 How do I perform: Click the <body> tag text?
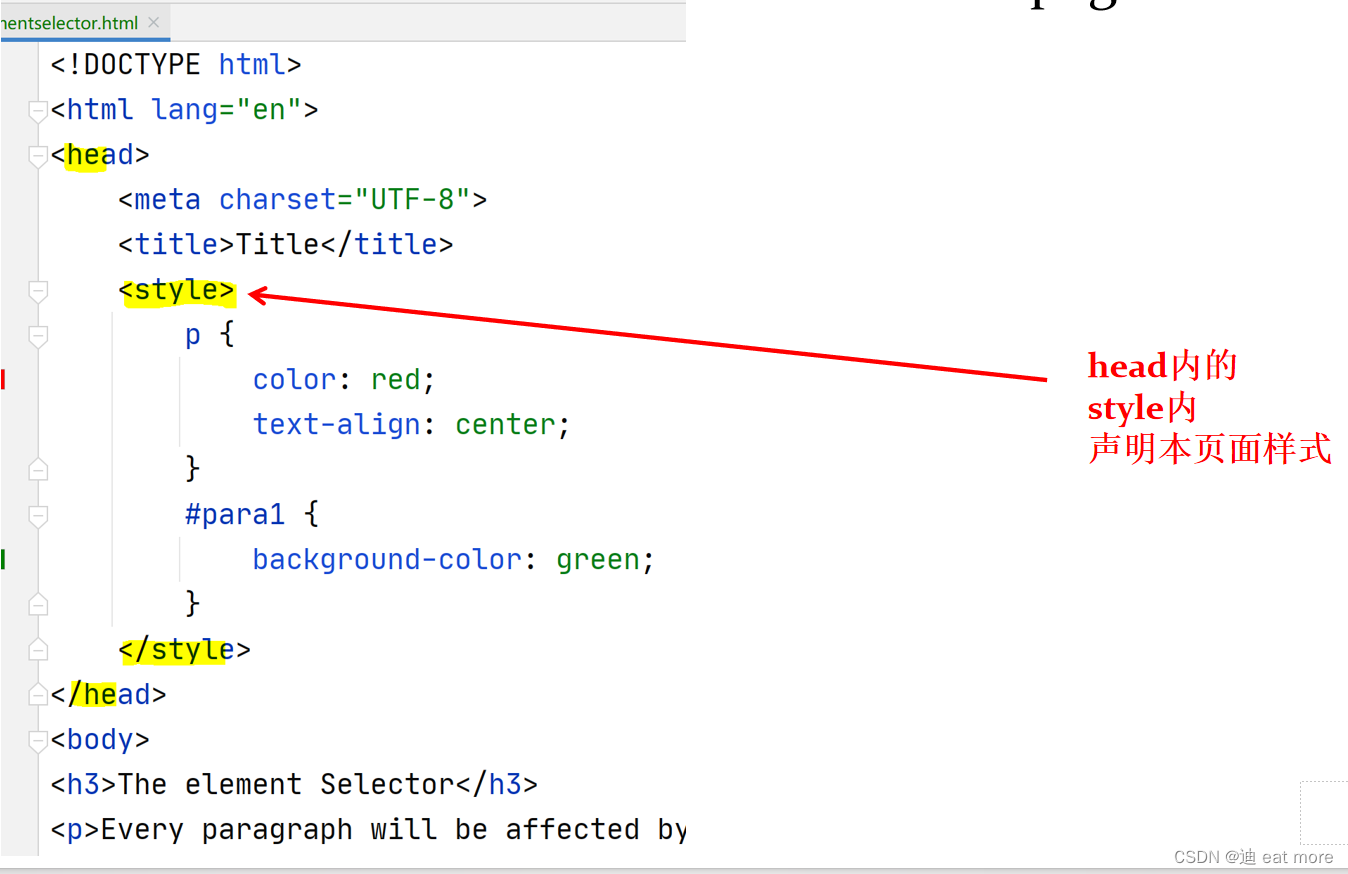click(x=100, y=740)
